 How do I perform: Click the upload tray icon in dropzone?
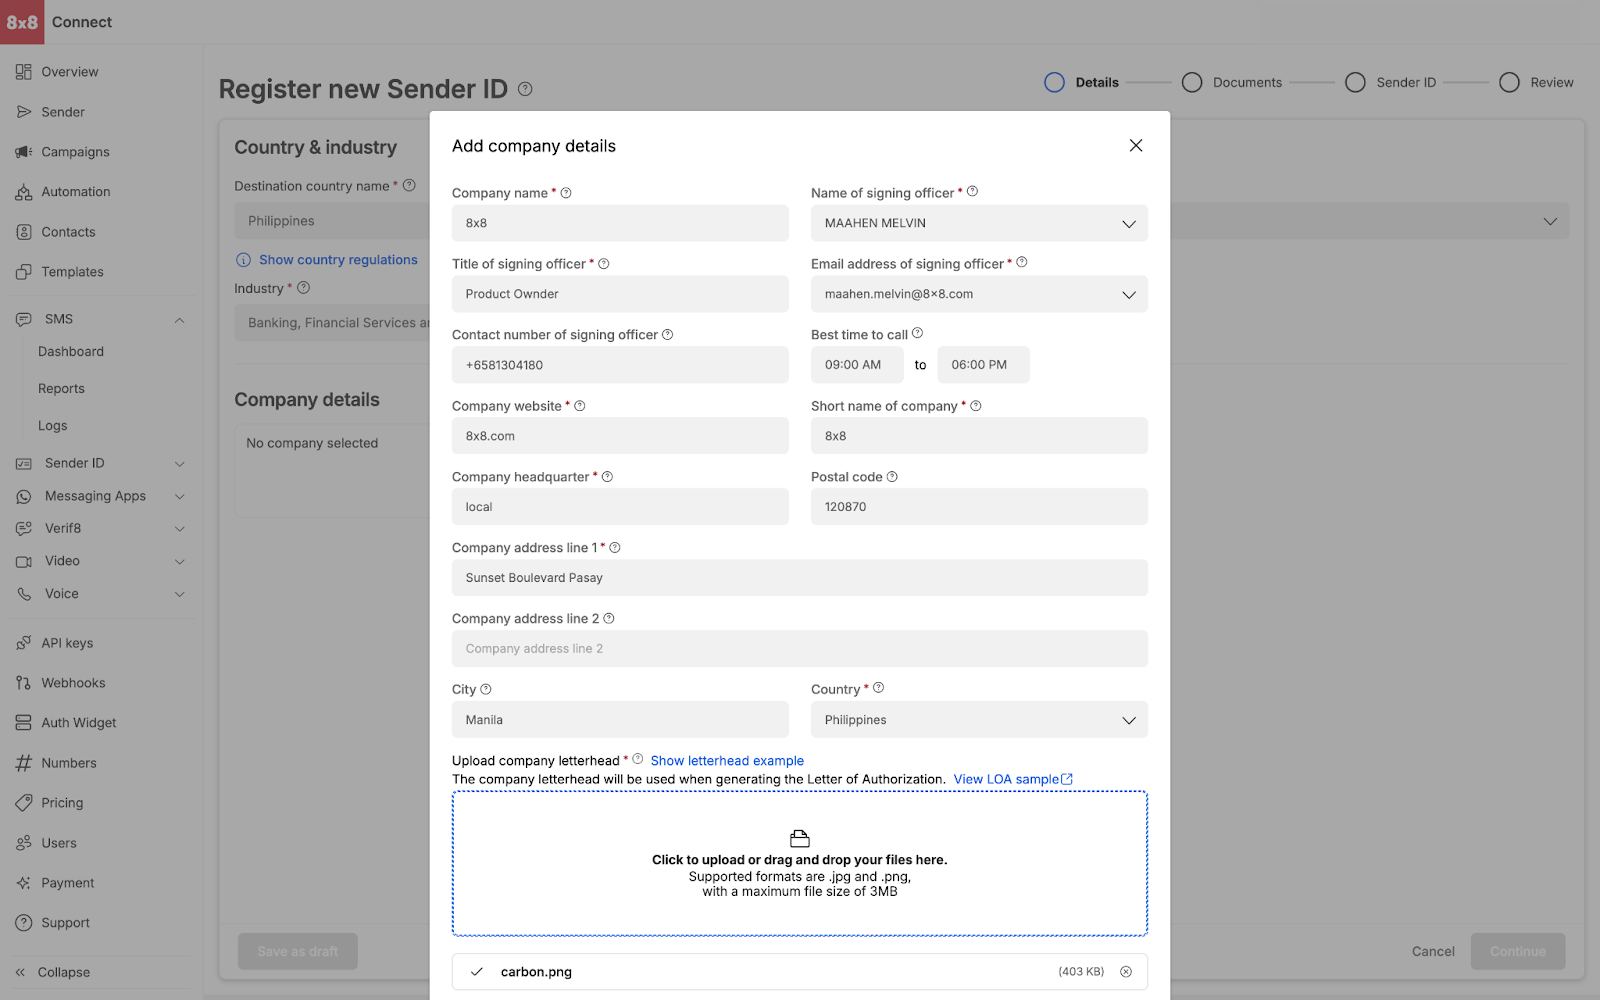pyautogui.click(x=799, y=838)
